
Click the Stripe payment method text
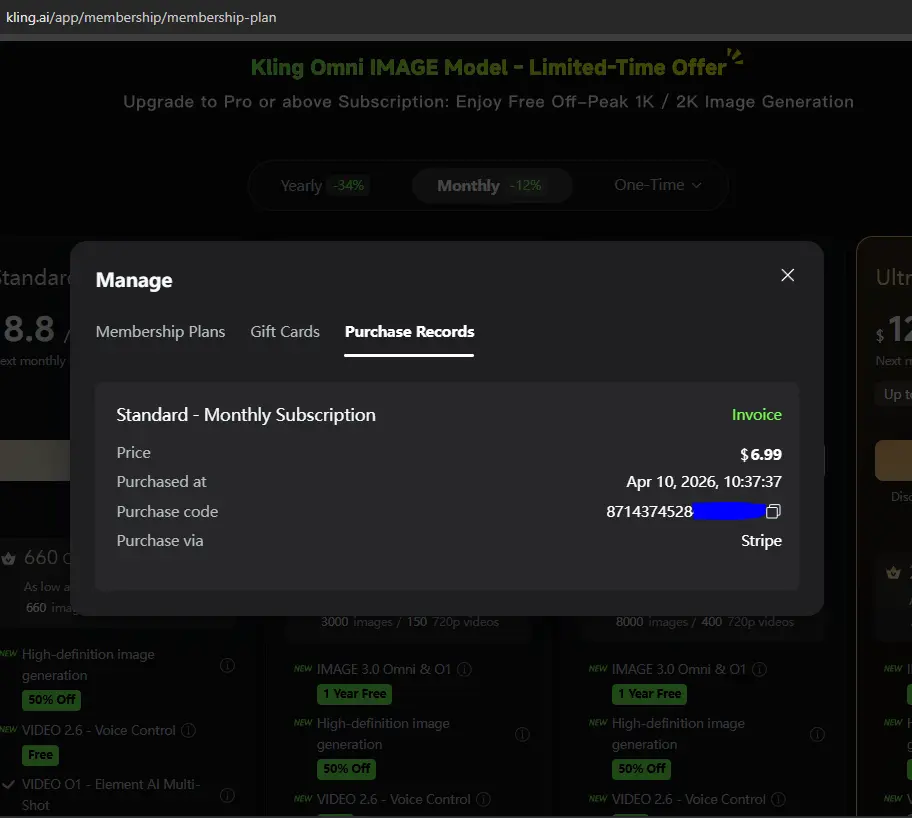coord(761,541)
